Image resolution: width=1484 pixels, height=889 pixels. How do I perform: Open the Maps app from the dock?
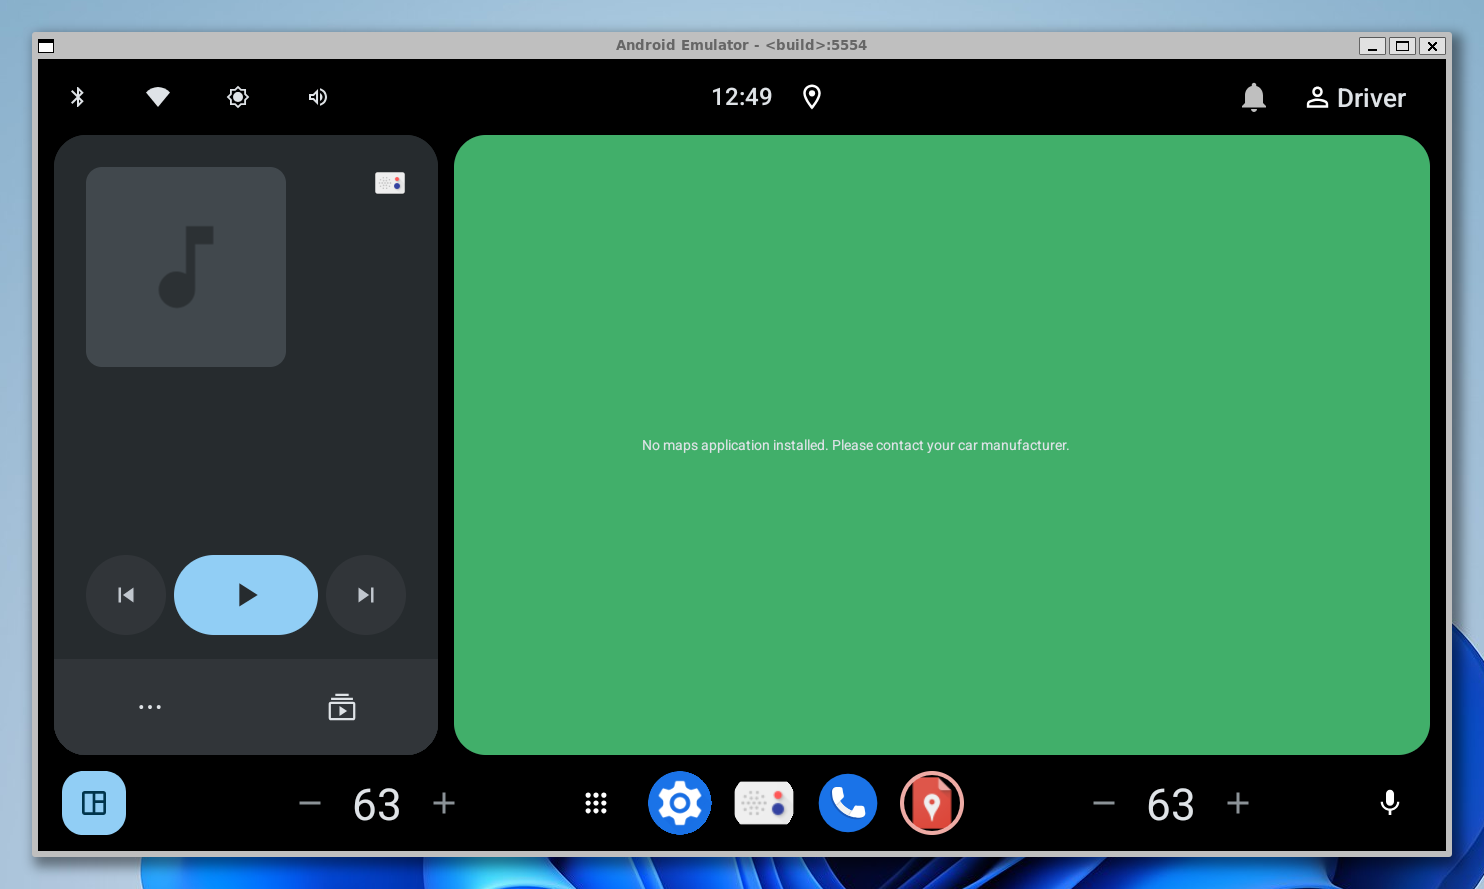click(931, 803)
